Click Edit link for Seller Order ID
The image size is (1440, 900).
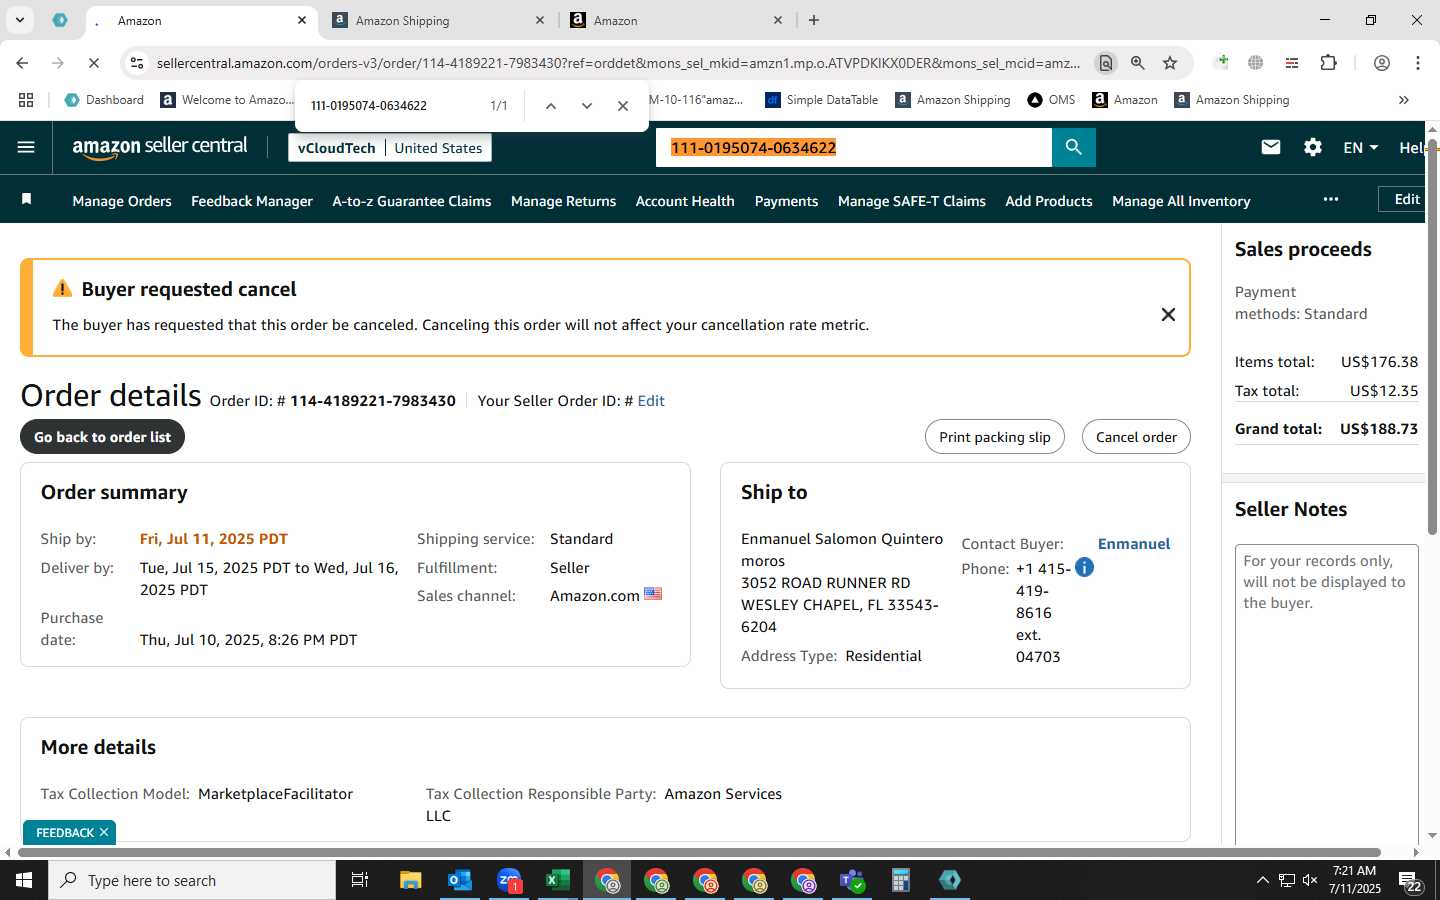(x=651, y=401)
